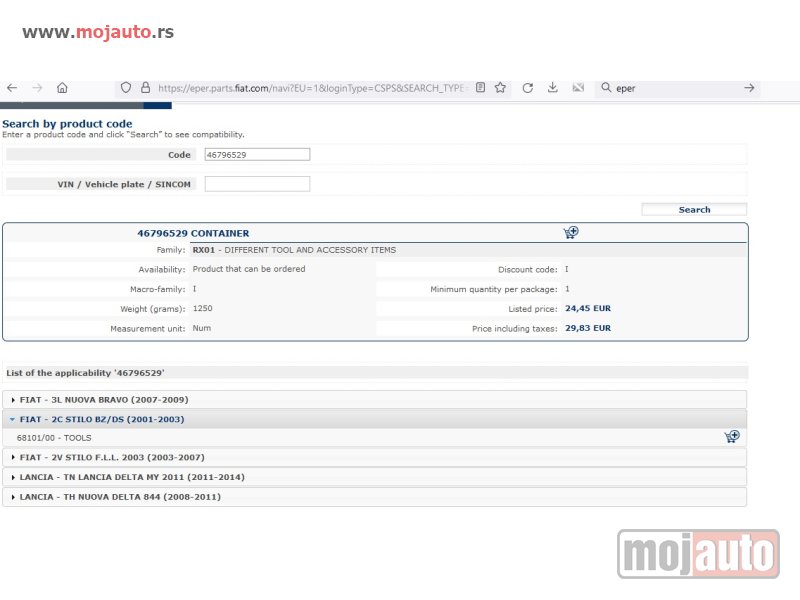Click the Search button

point(694,210)
